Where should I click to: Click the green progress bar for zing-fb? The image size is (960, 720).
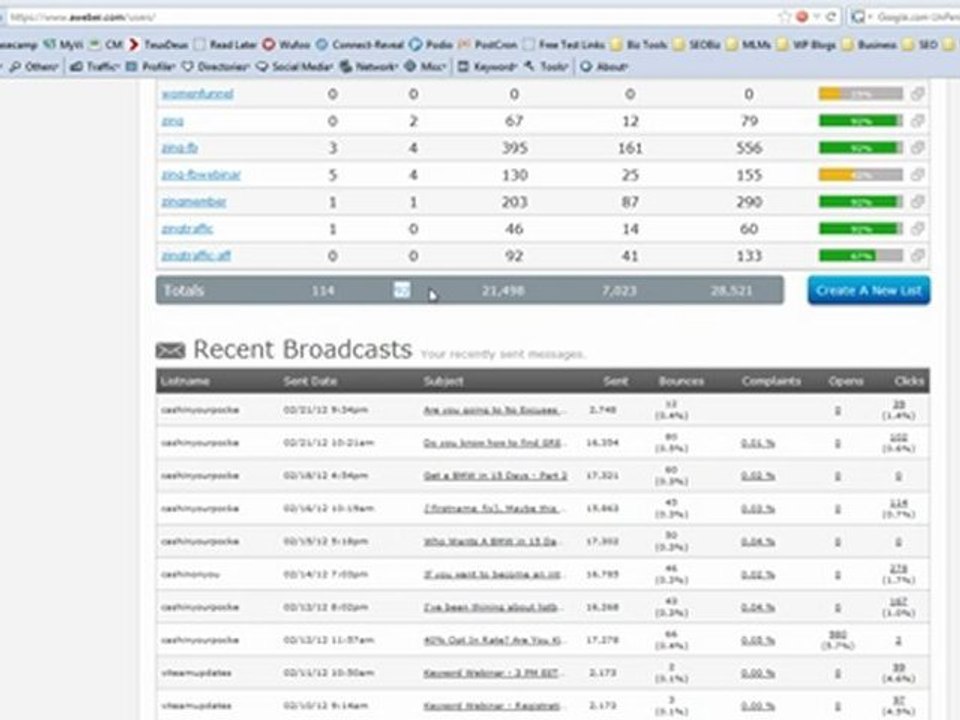point(860,148)
